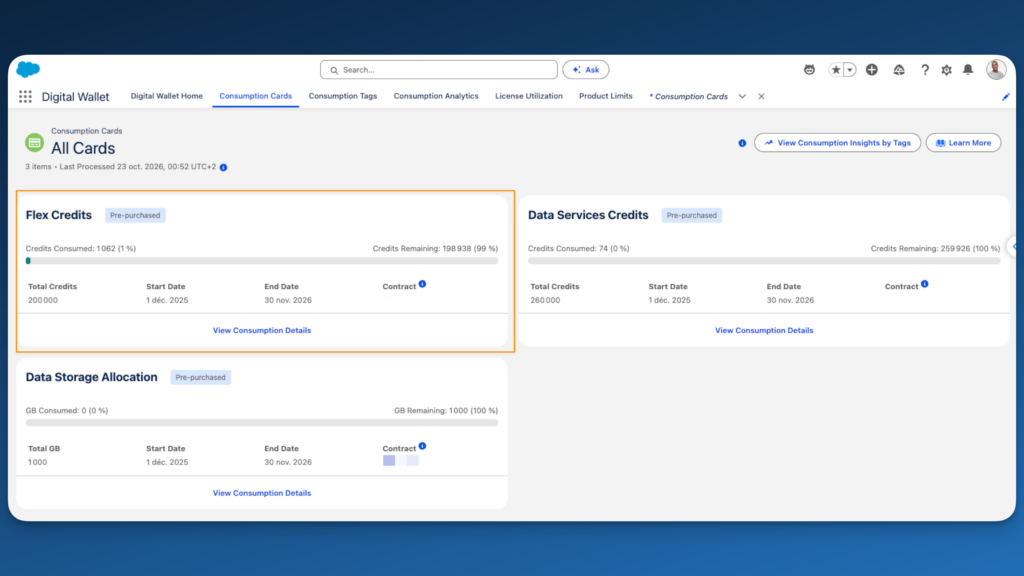Open View Consumption Details for Flex Credits
The width and height of the screenshot is (1024, 576).
pos(262,330)
